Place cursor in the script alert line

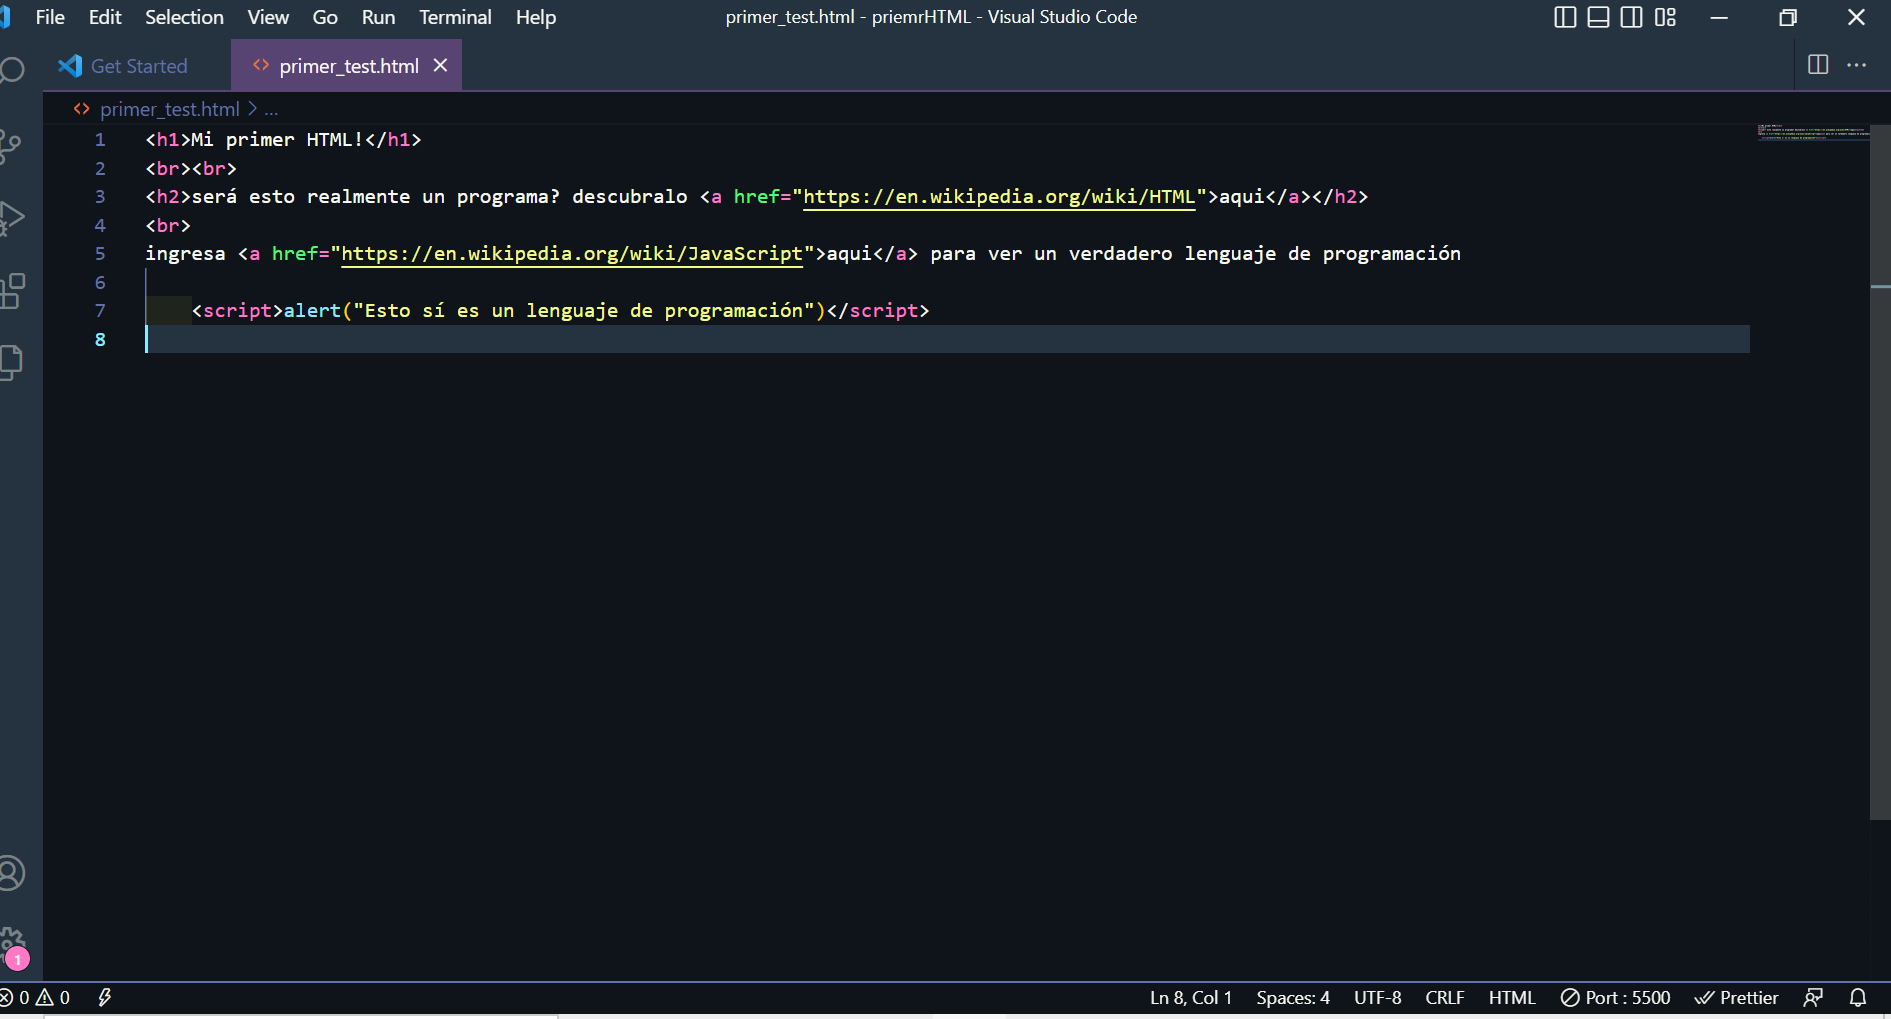point(560,311)
